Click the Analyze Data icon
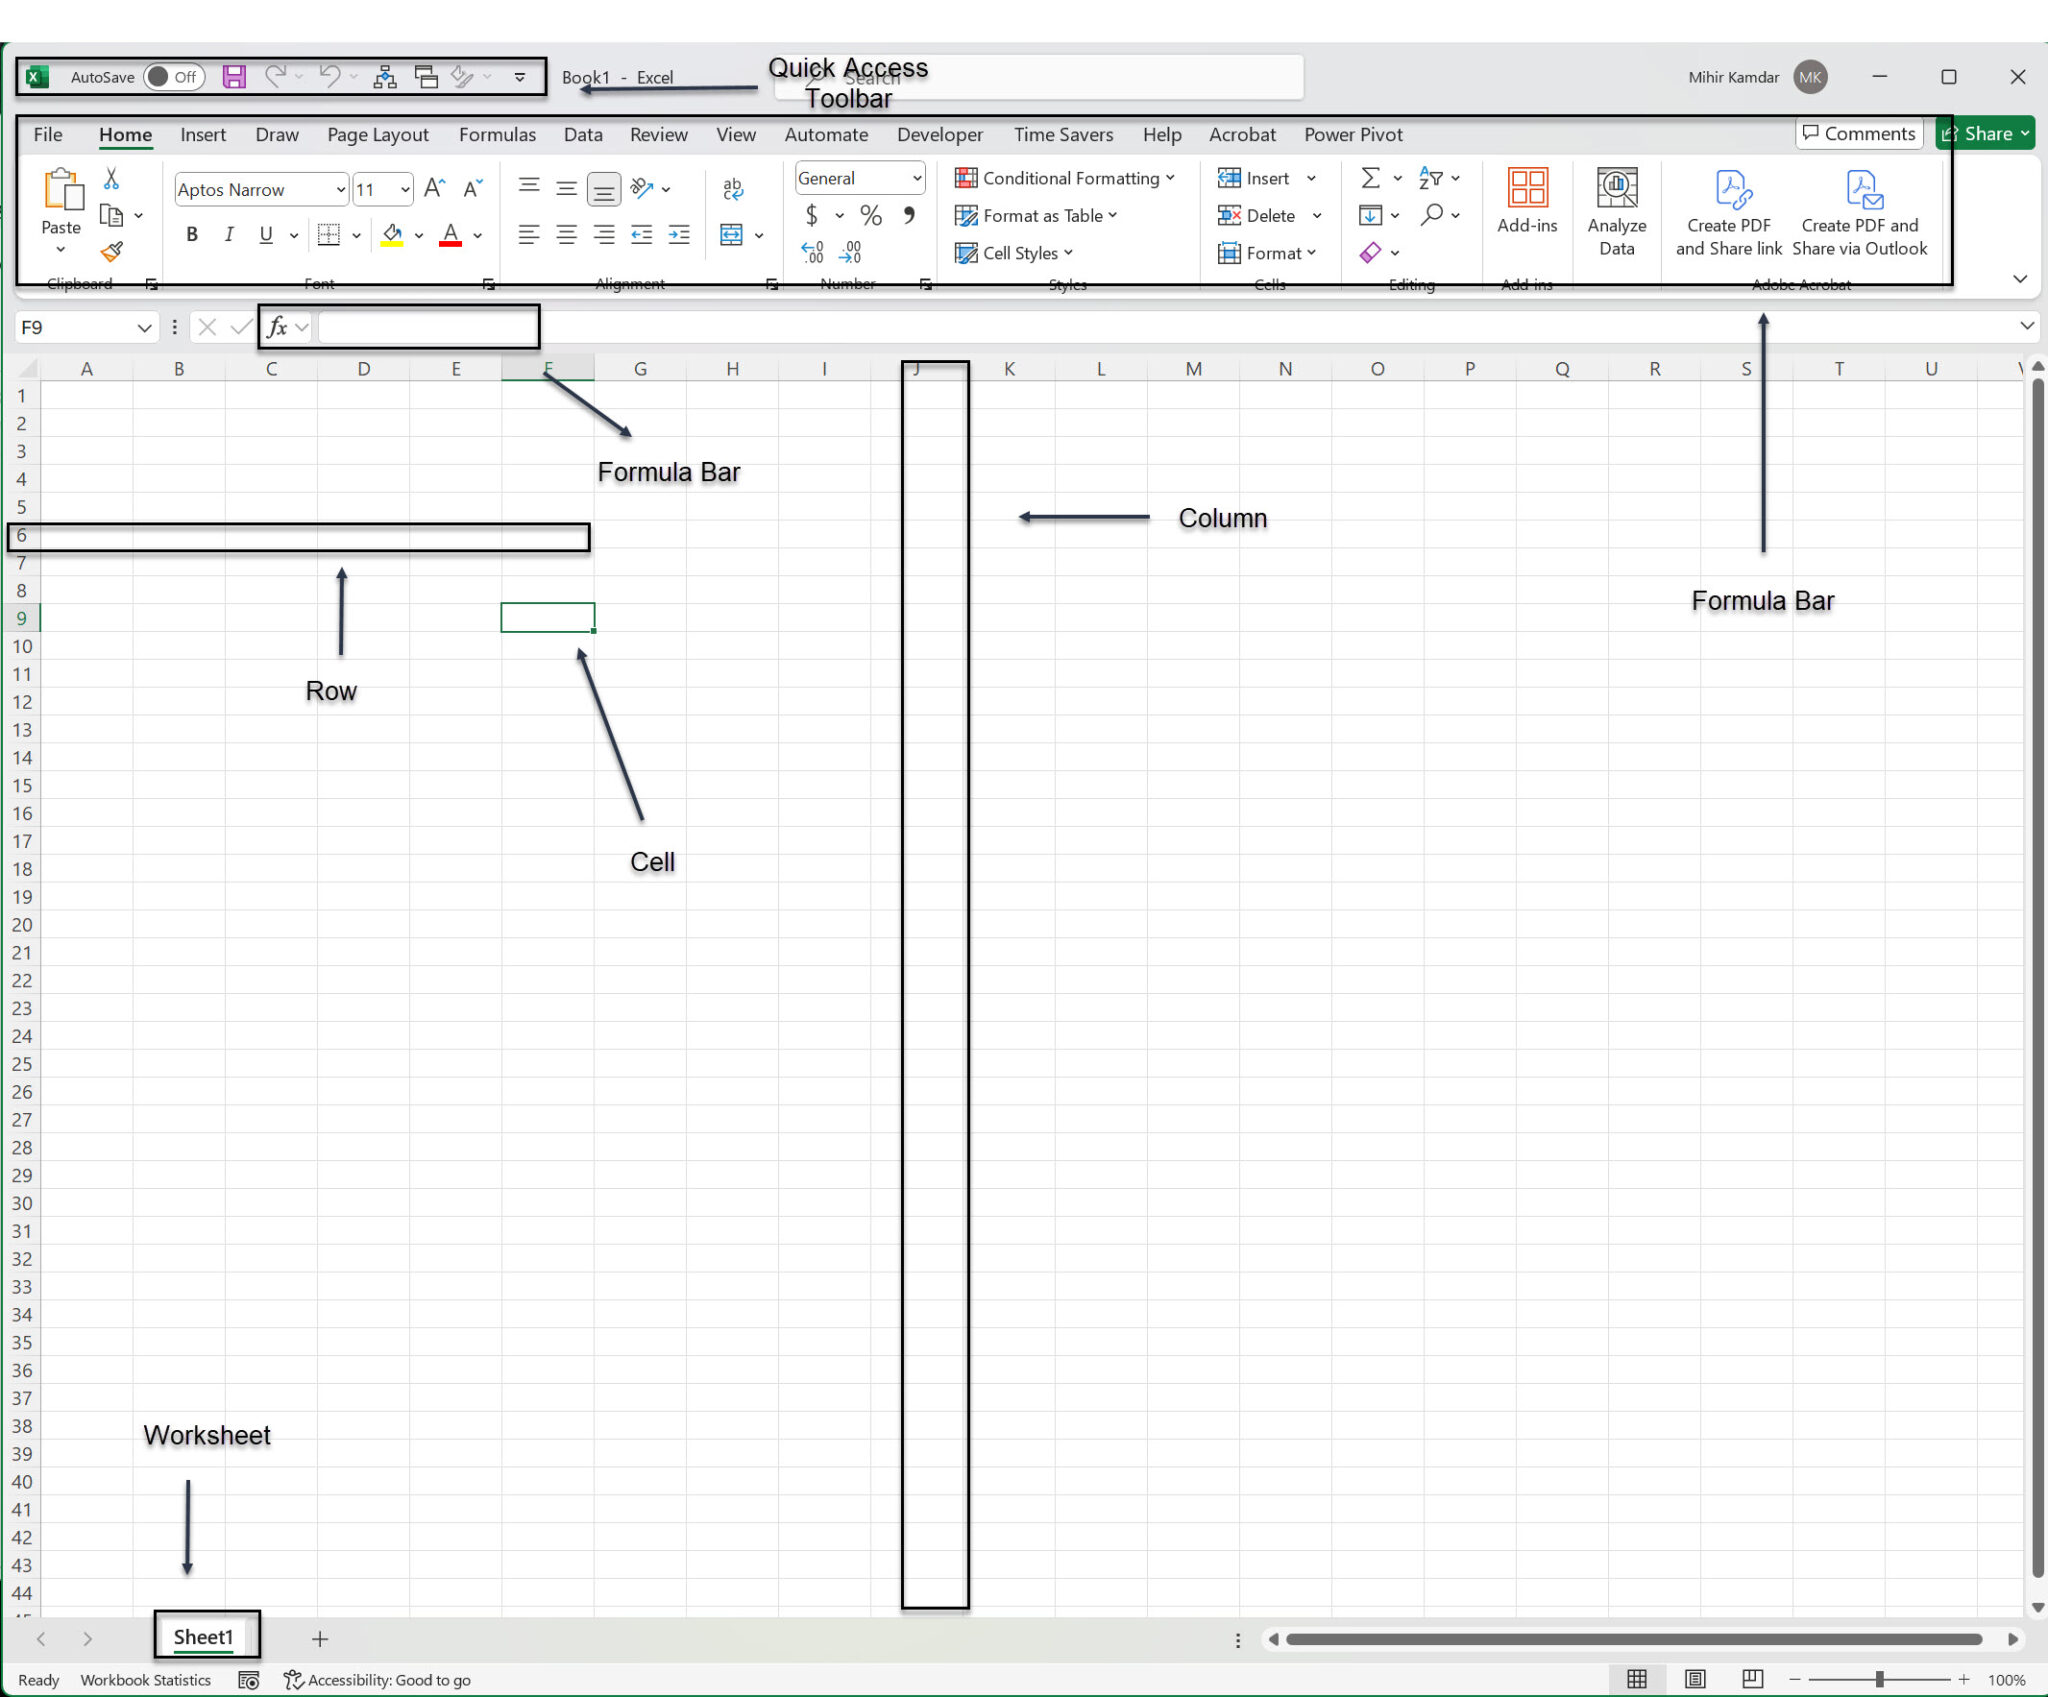 pyautogui.click(x=1616, y=189)
